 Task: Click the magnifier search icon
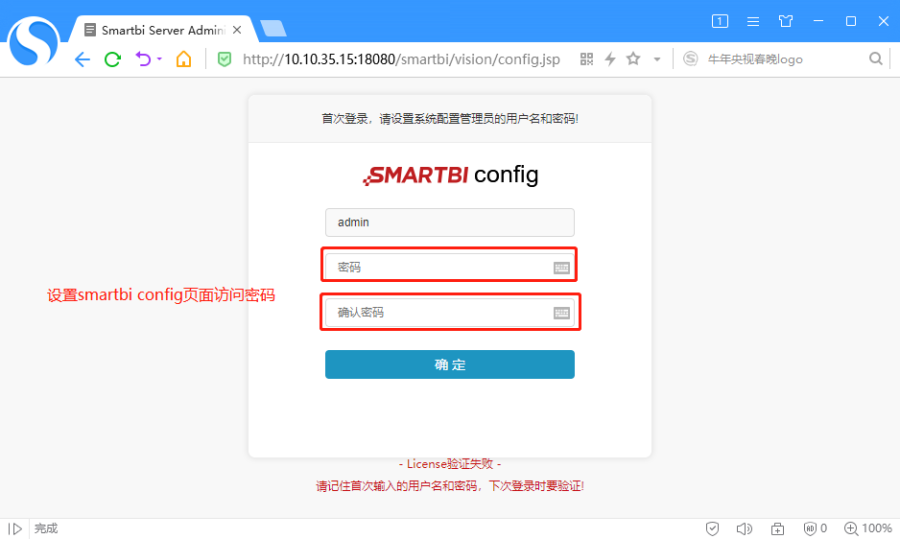point(875,59)
